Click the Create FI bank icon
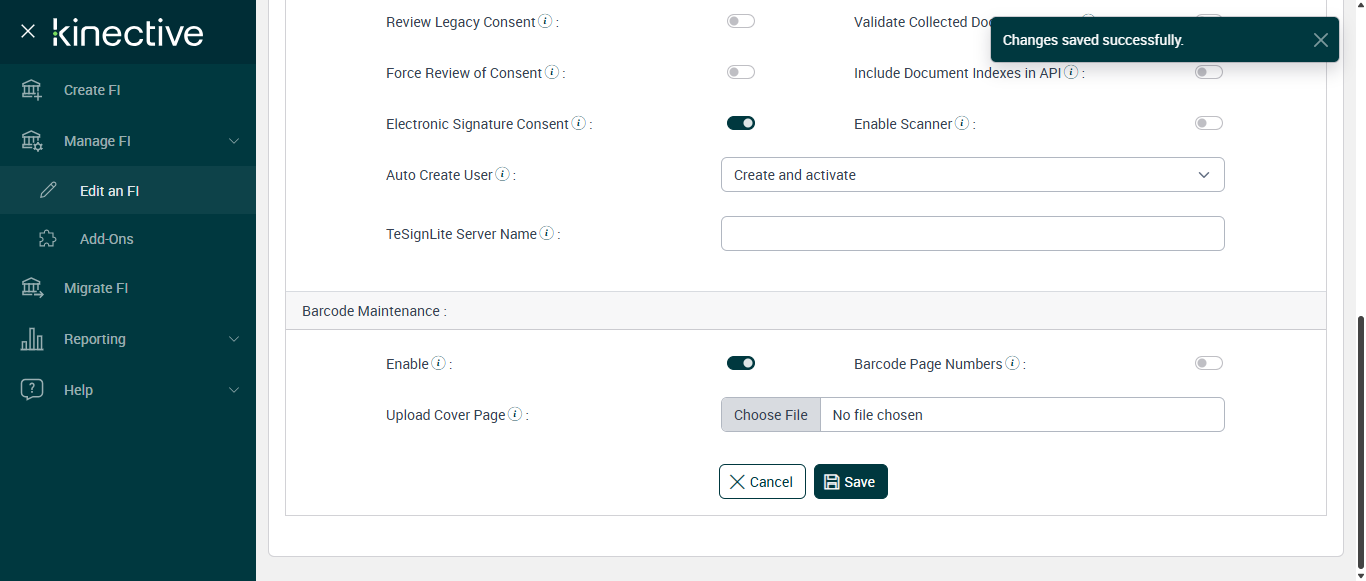 [32, 90]
